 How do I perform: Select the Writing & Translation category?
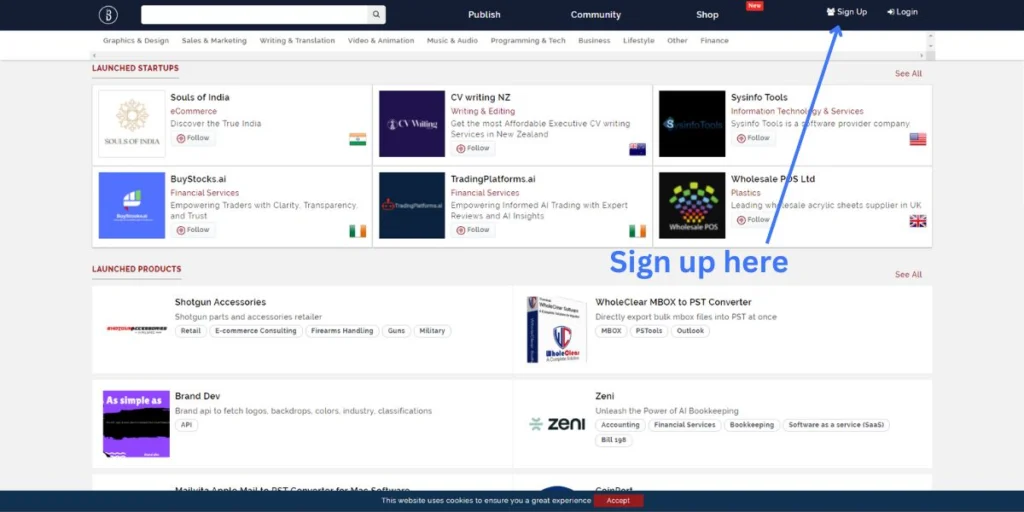297,40
